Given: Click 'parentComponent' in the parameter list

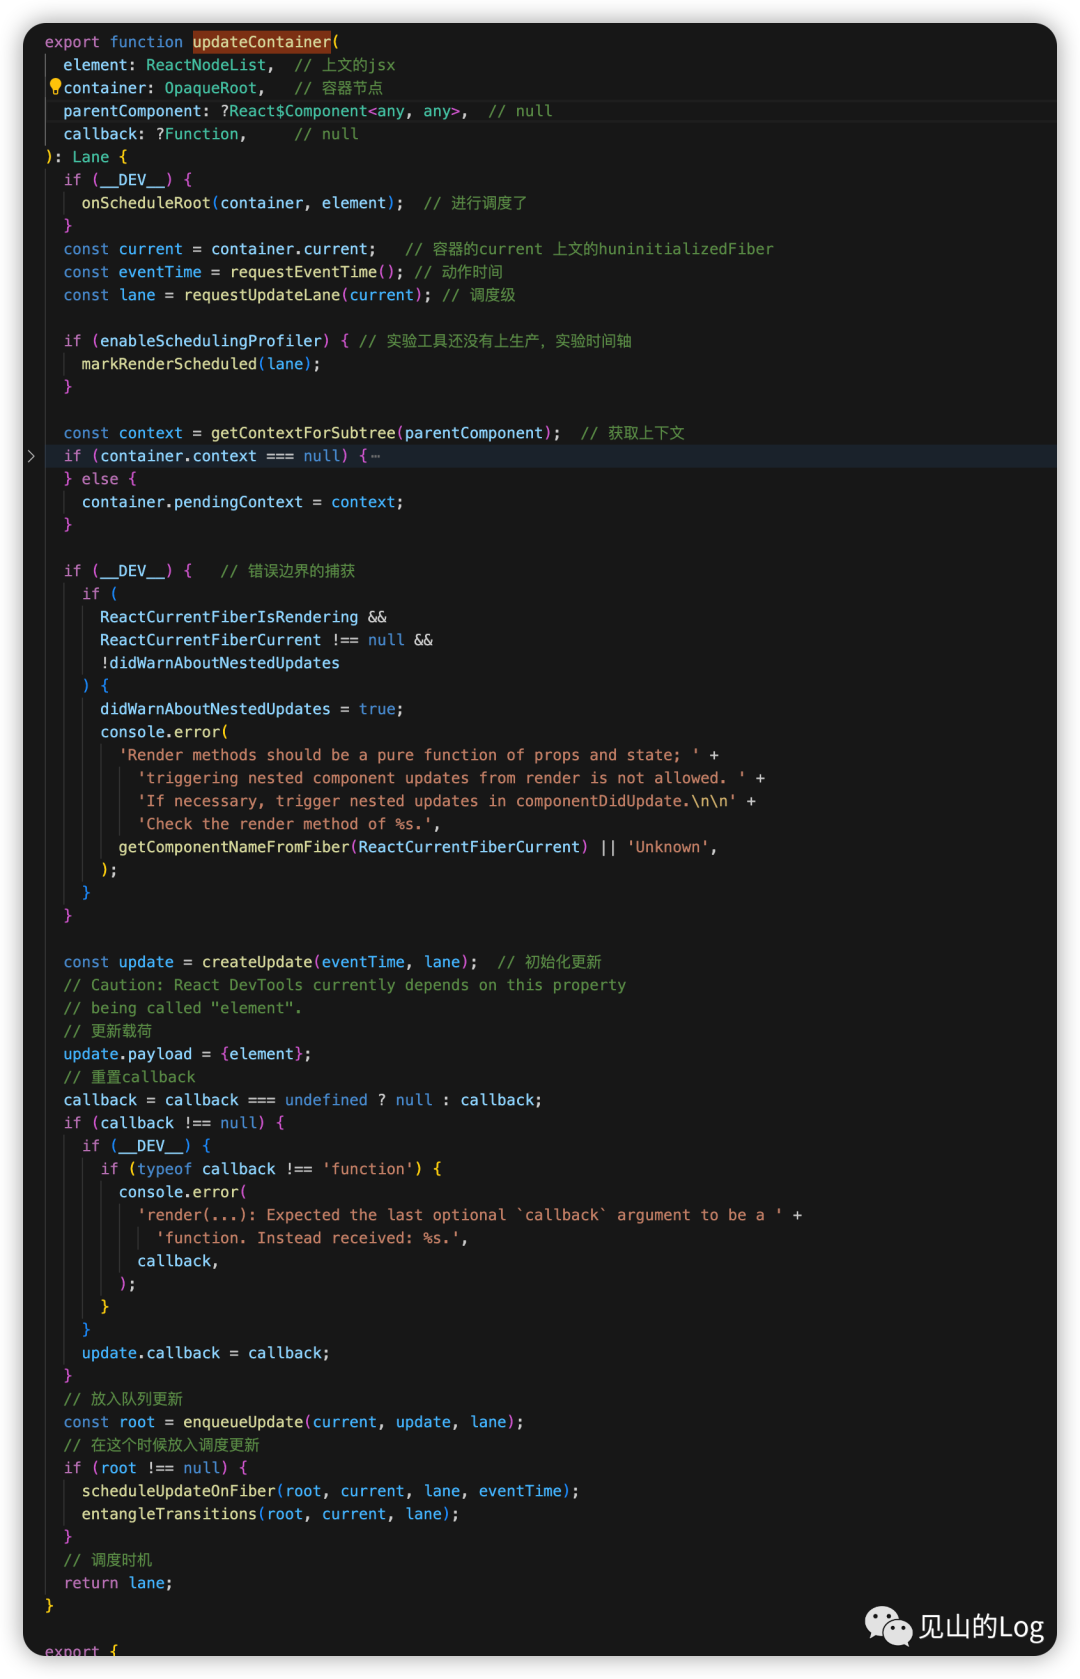Looking at the screenshot, I should point(132,111).
